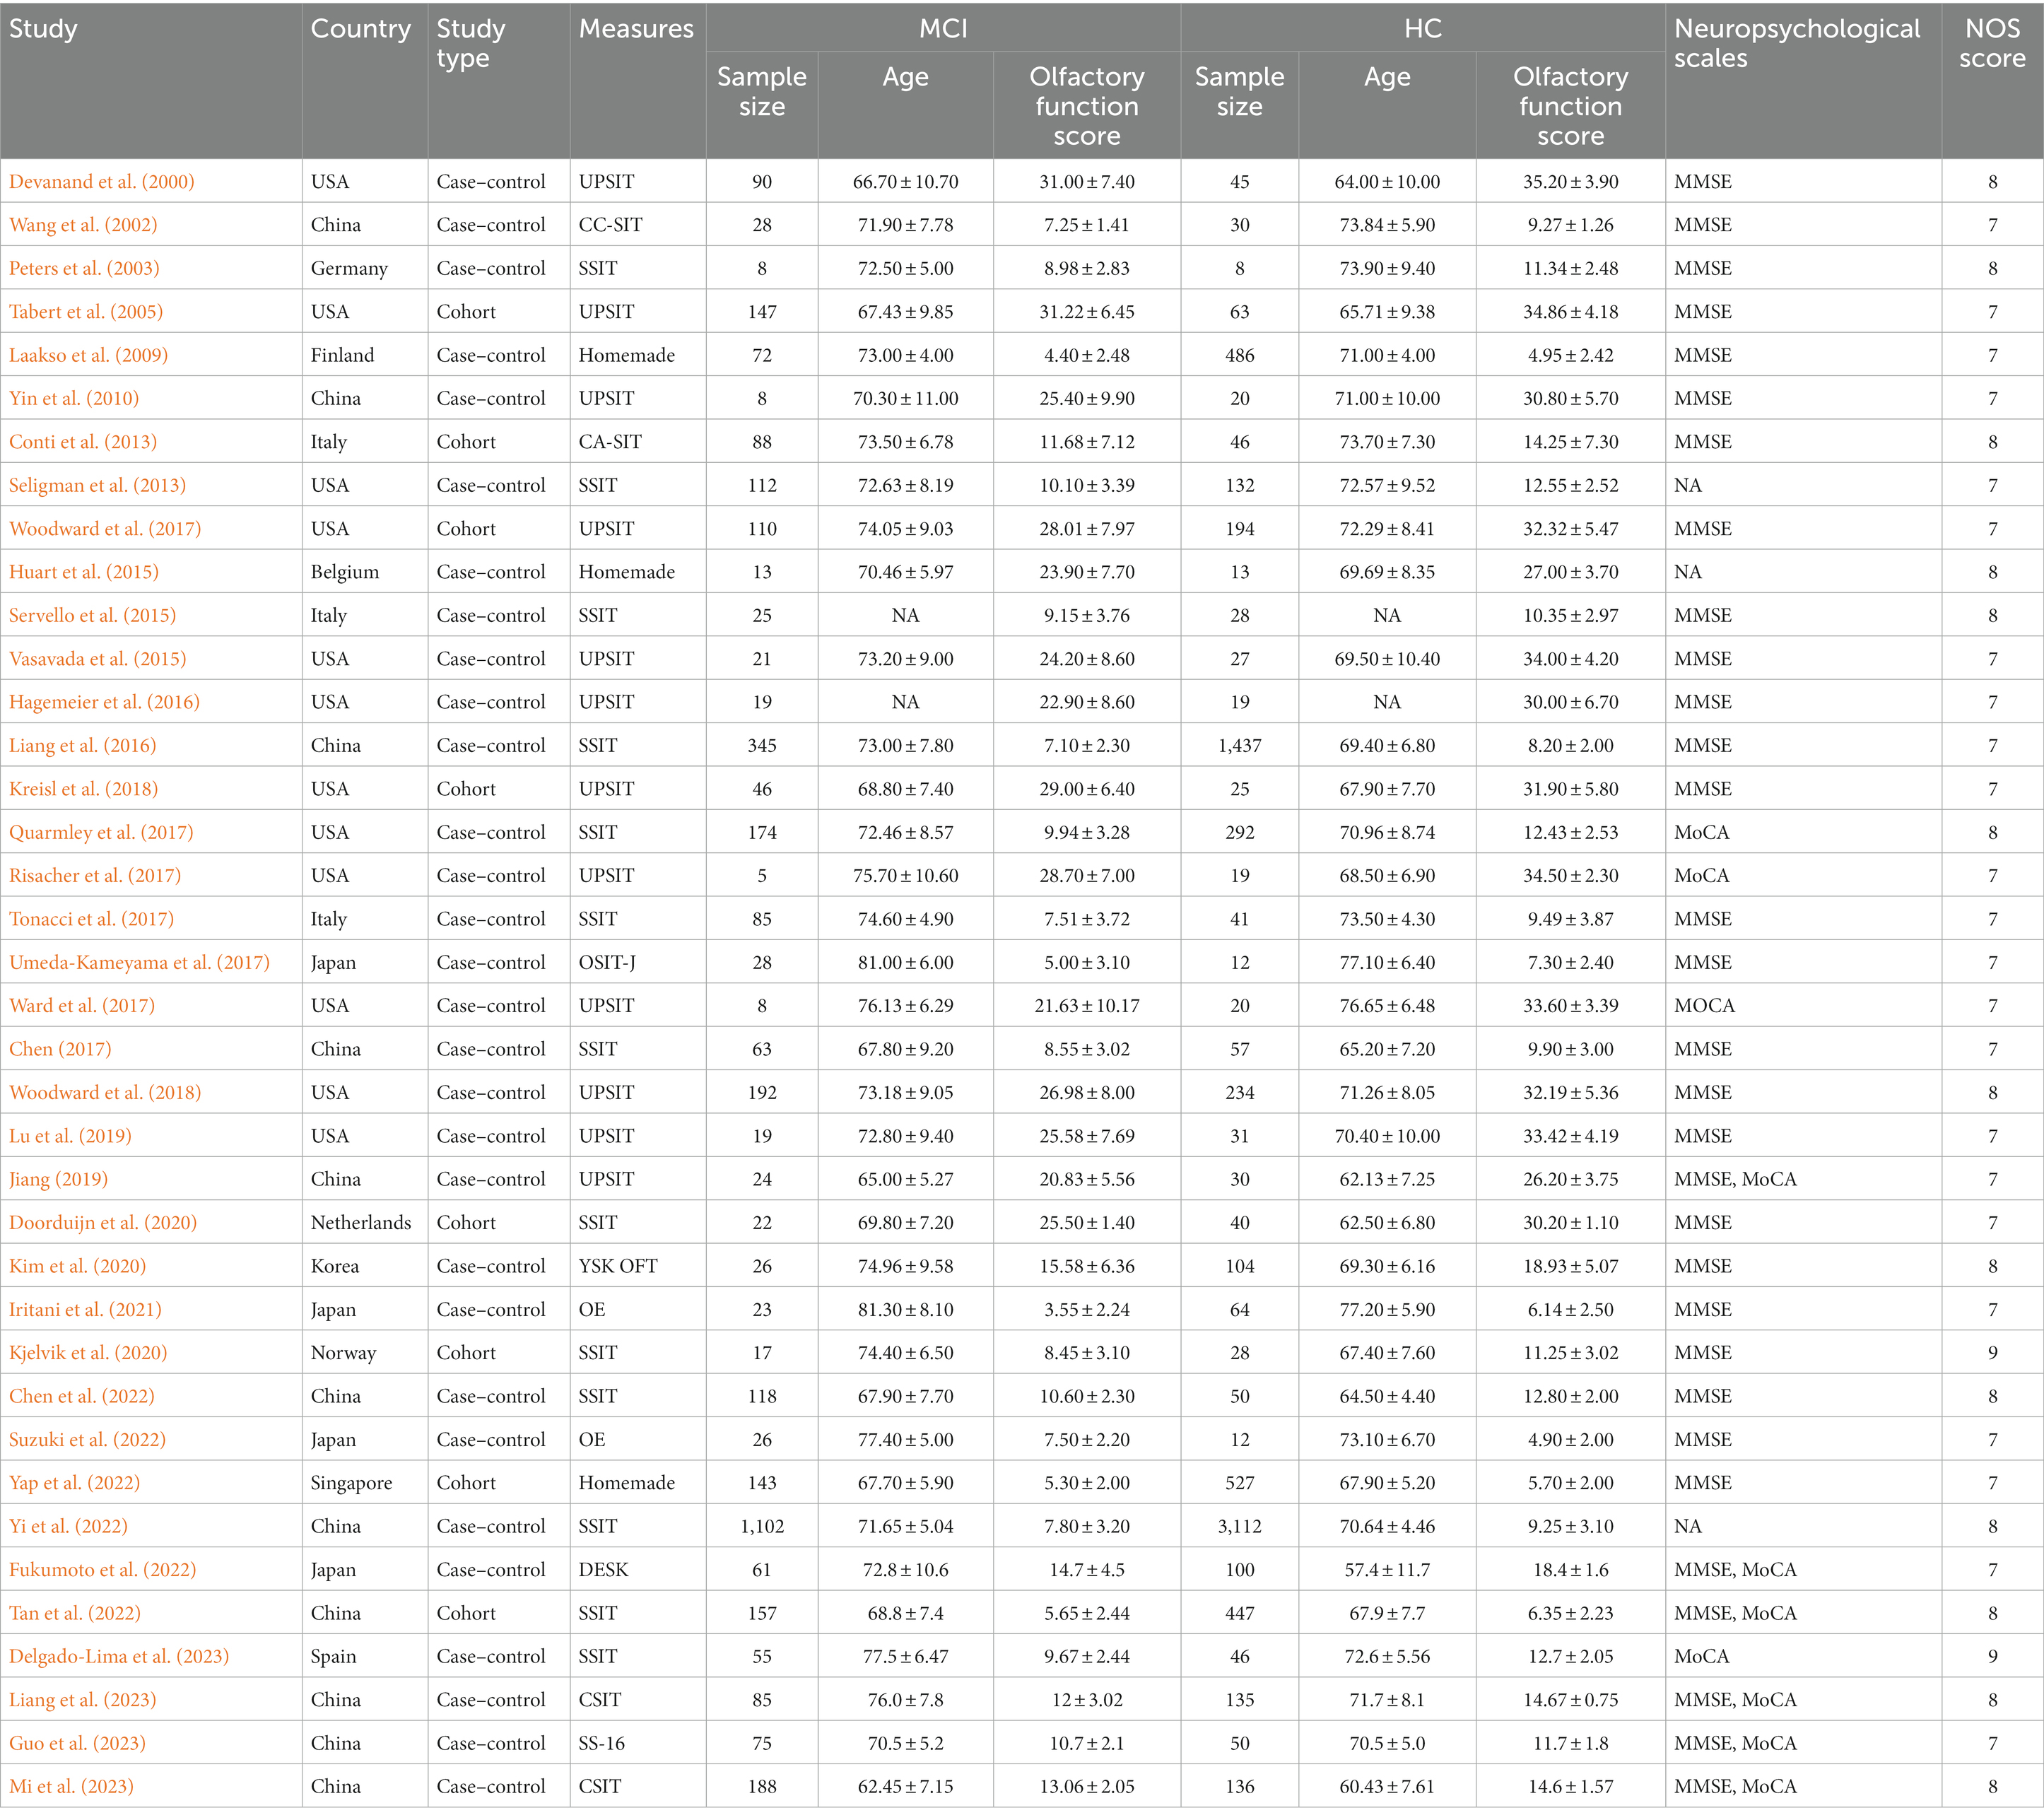Click the CC-SIT measure cell
2044x1820 pixels.
[610, 225]
